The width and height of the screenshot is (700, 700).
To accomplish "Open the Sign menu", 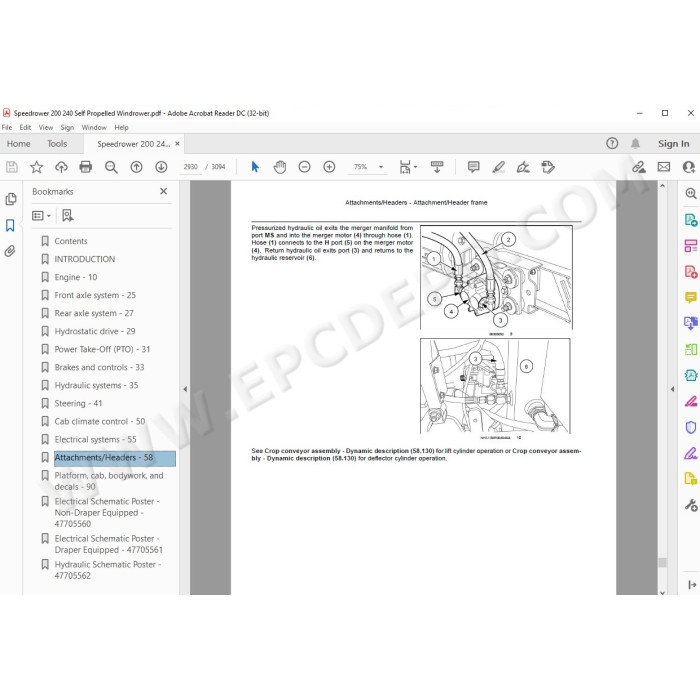I will 67,127.
